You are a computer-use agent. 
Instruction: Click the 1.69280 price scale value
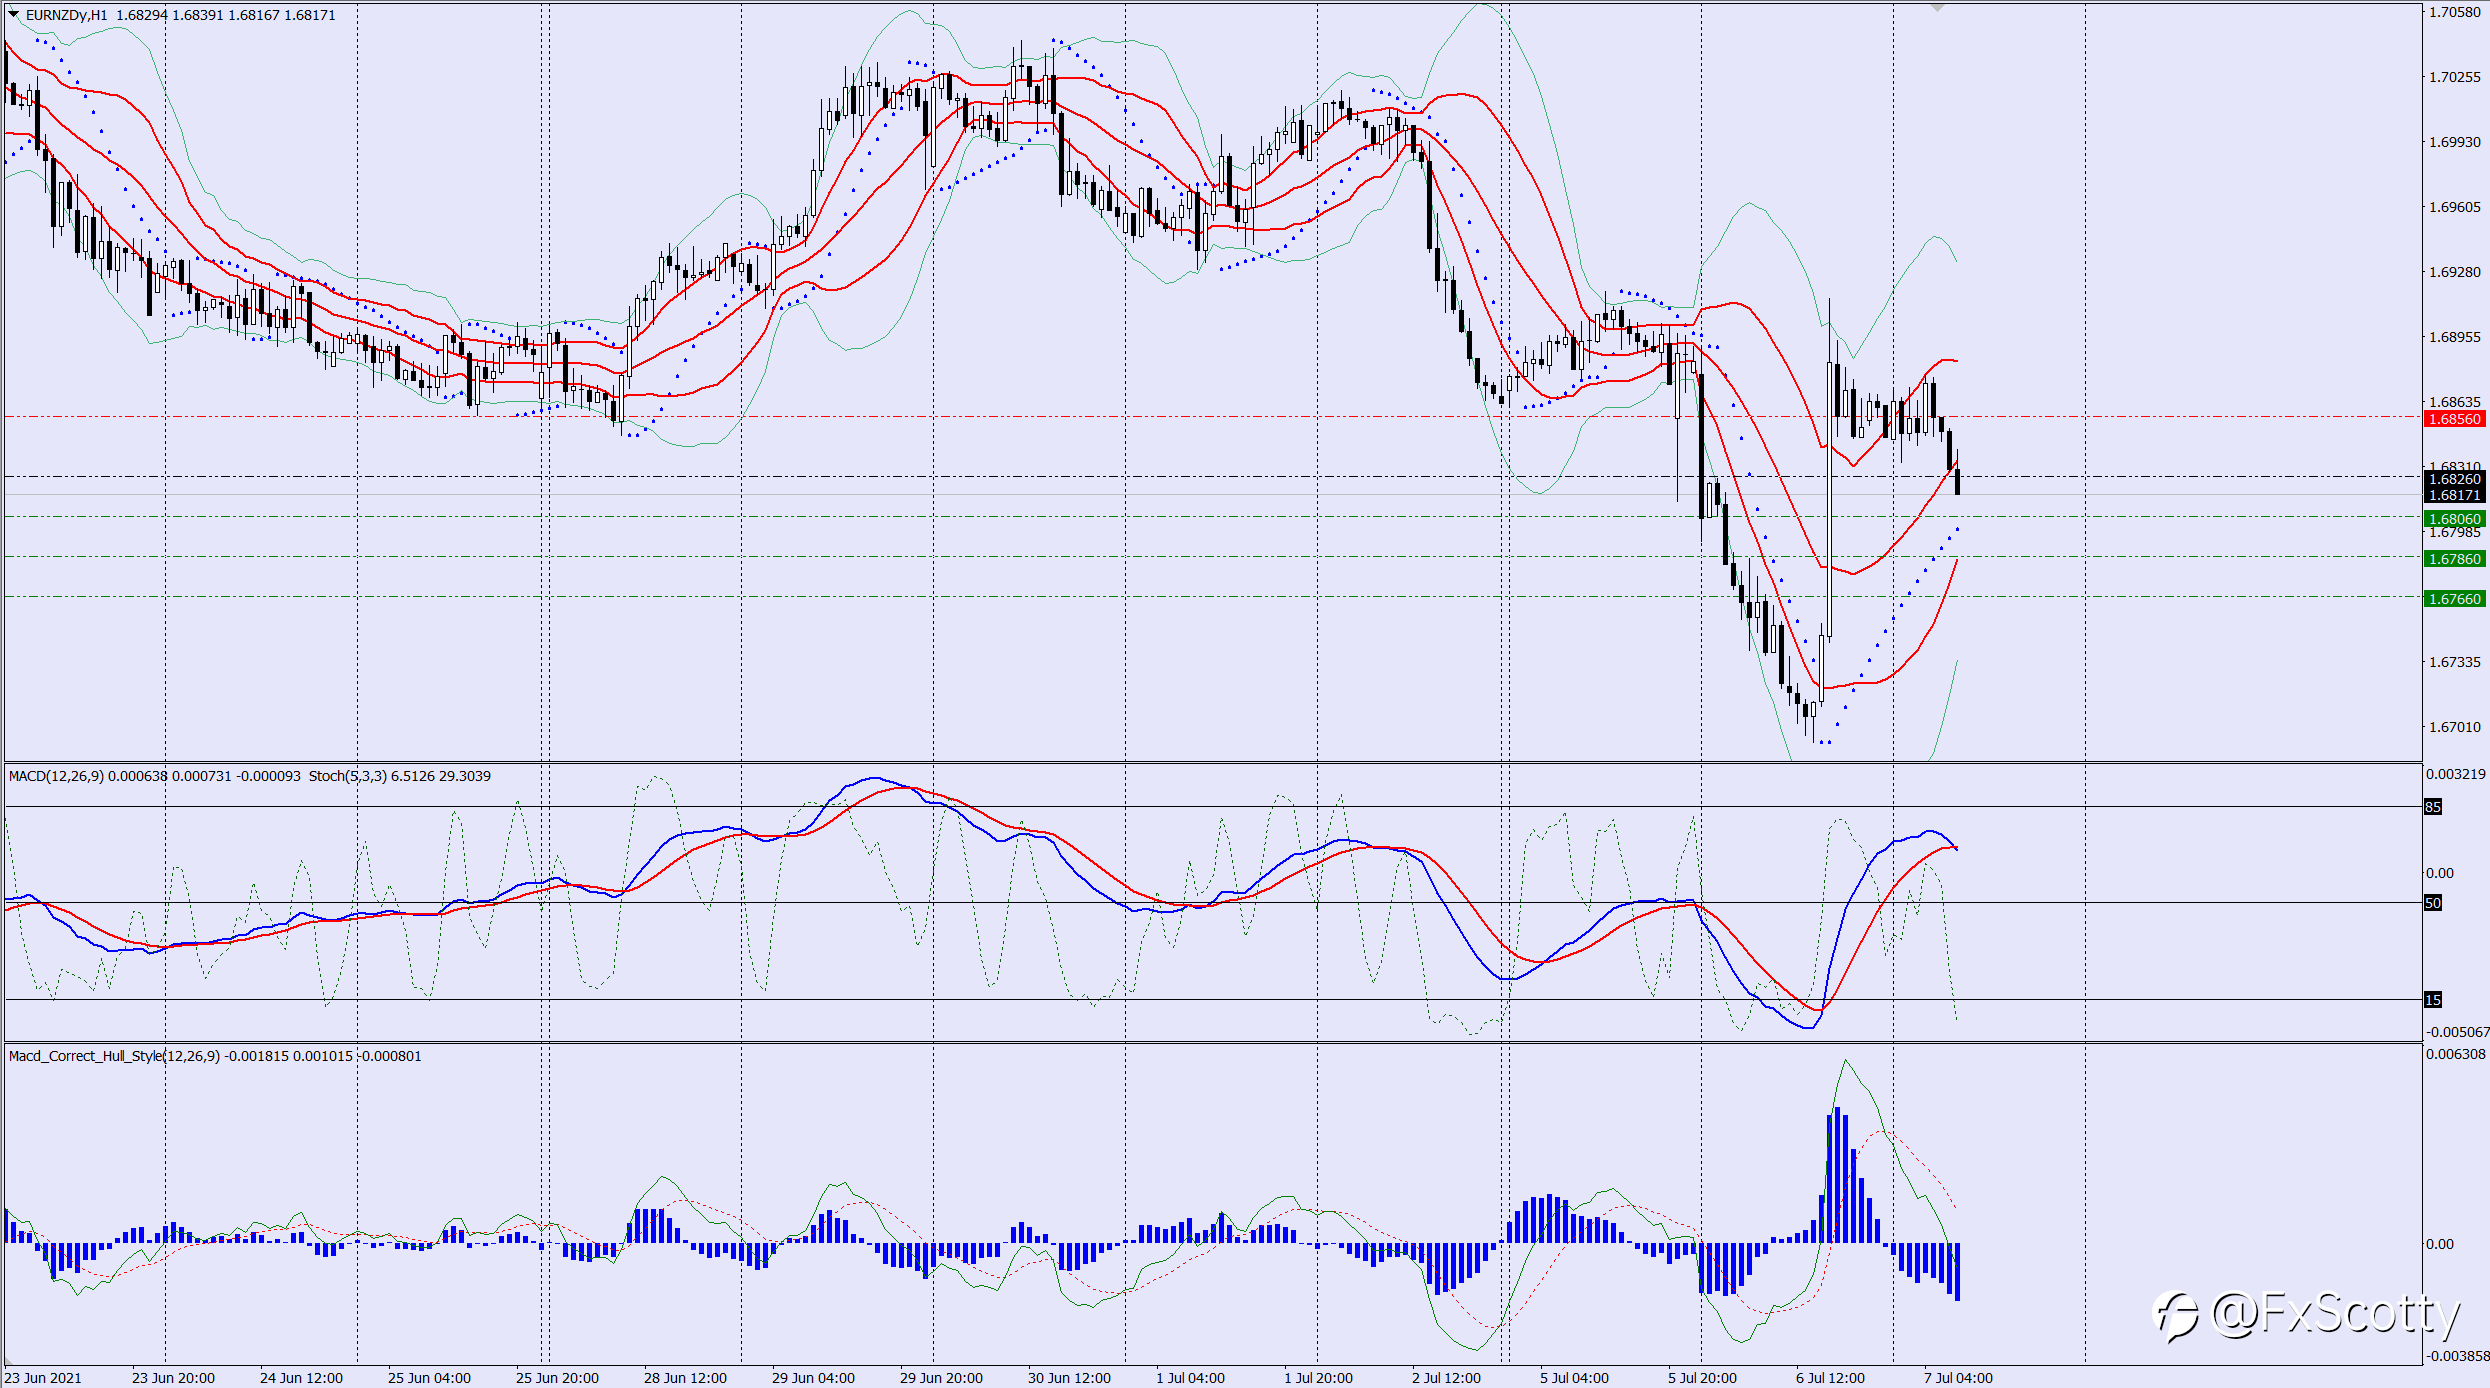[x=2455, y=272]
